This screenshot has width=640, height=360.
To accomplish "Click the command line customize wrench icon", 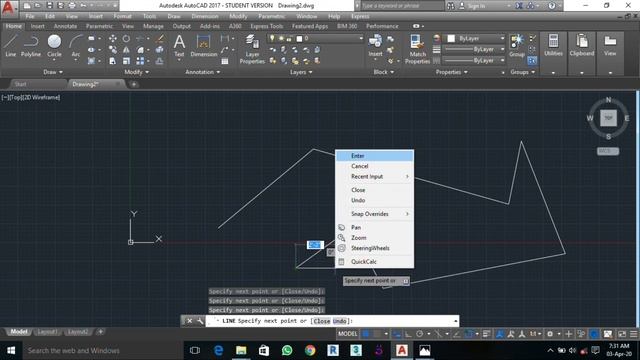I will tap(200, 321).
